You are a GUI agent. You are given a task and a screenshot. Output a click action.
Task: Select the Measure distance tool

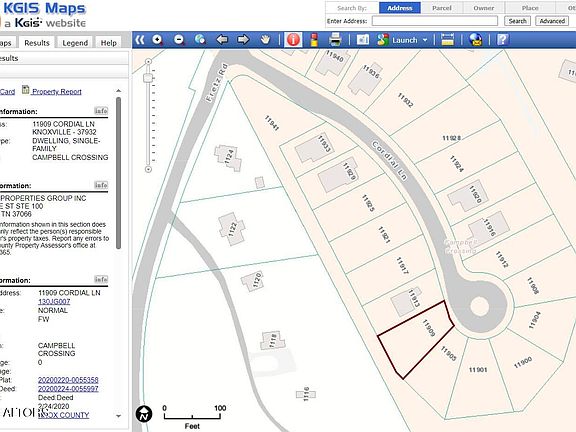pos(447,40)
